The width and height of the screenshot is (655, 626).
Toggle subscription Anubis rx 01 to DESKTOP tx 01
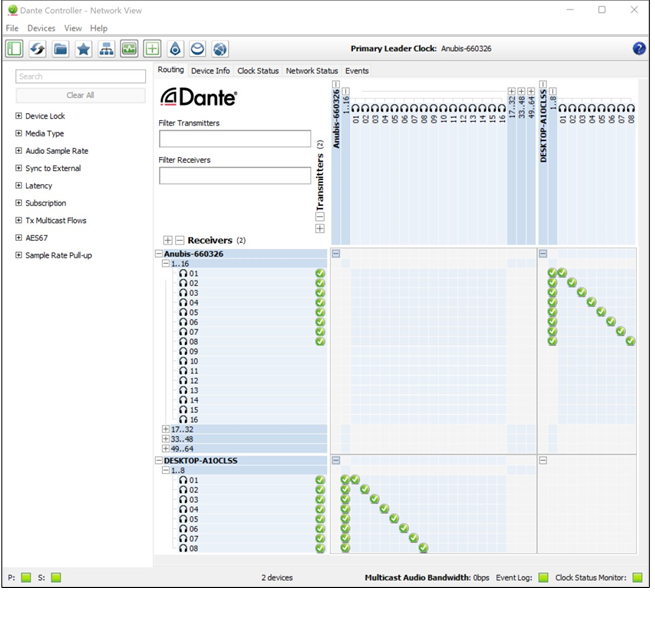tap(562, 273)
